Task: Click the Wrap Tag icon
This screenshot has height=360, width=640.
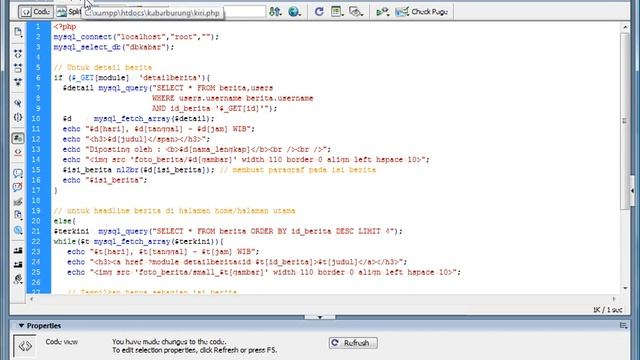Action: pyautogui.click(x=18, y=201)
